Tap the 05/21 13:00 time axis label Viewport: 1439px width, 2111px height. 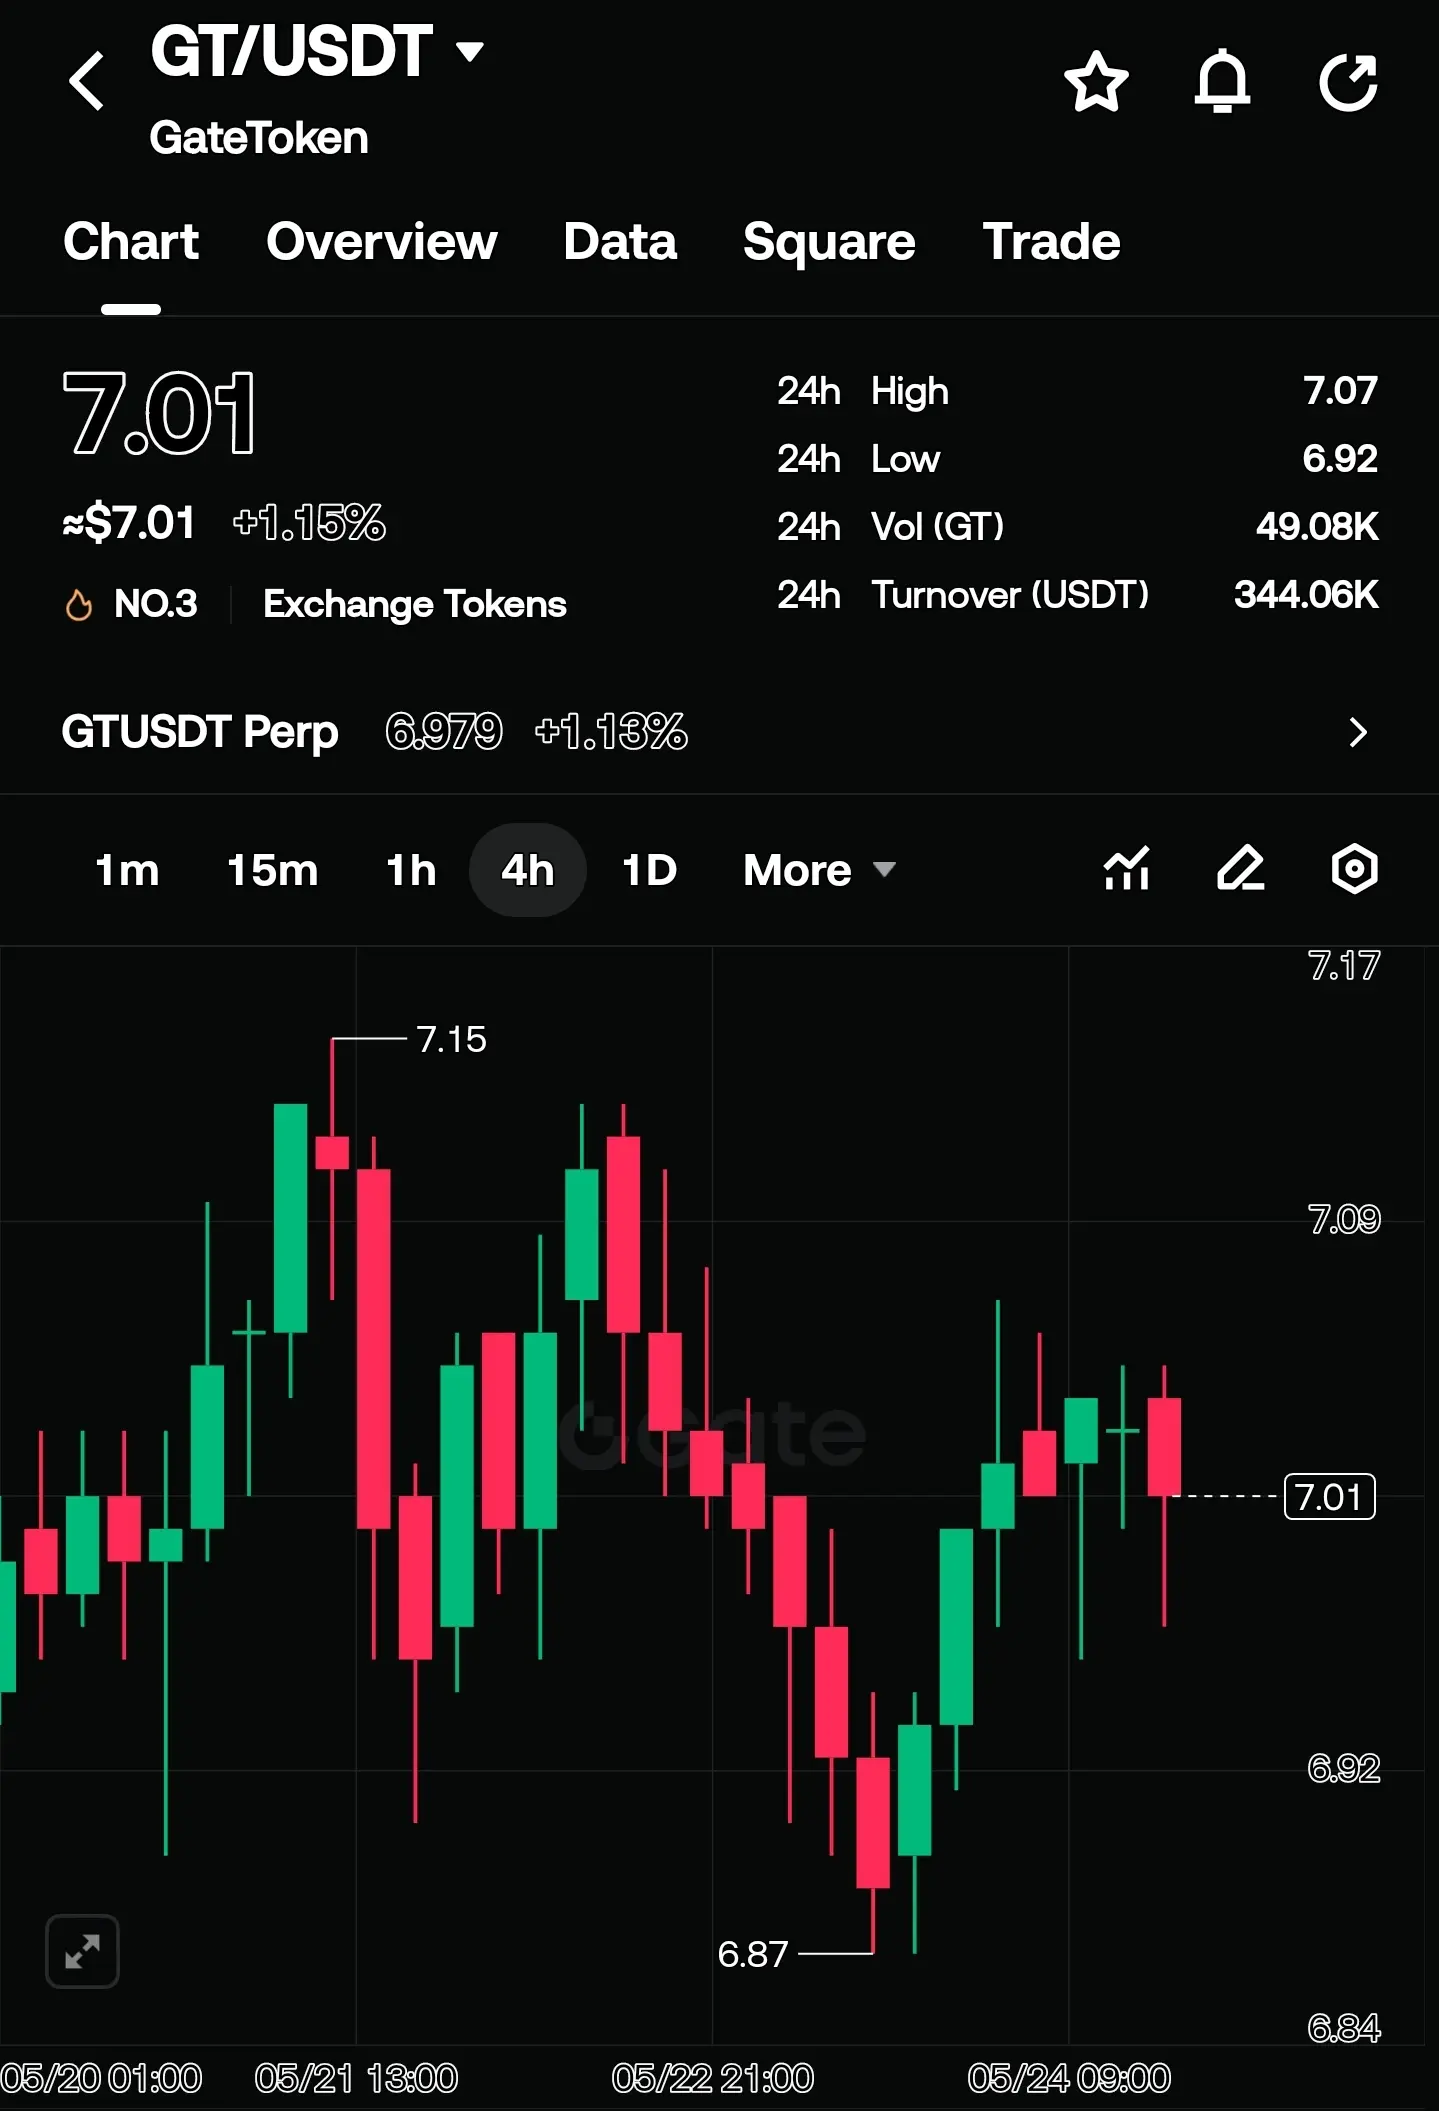coord(356,2079)
